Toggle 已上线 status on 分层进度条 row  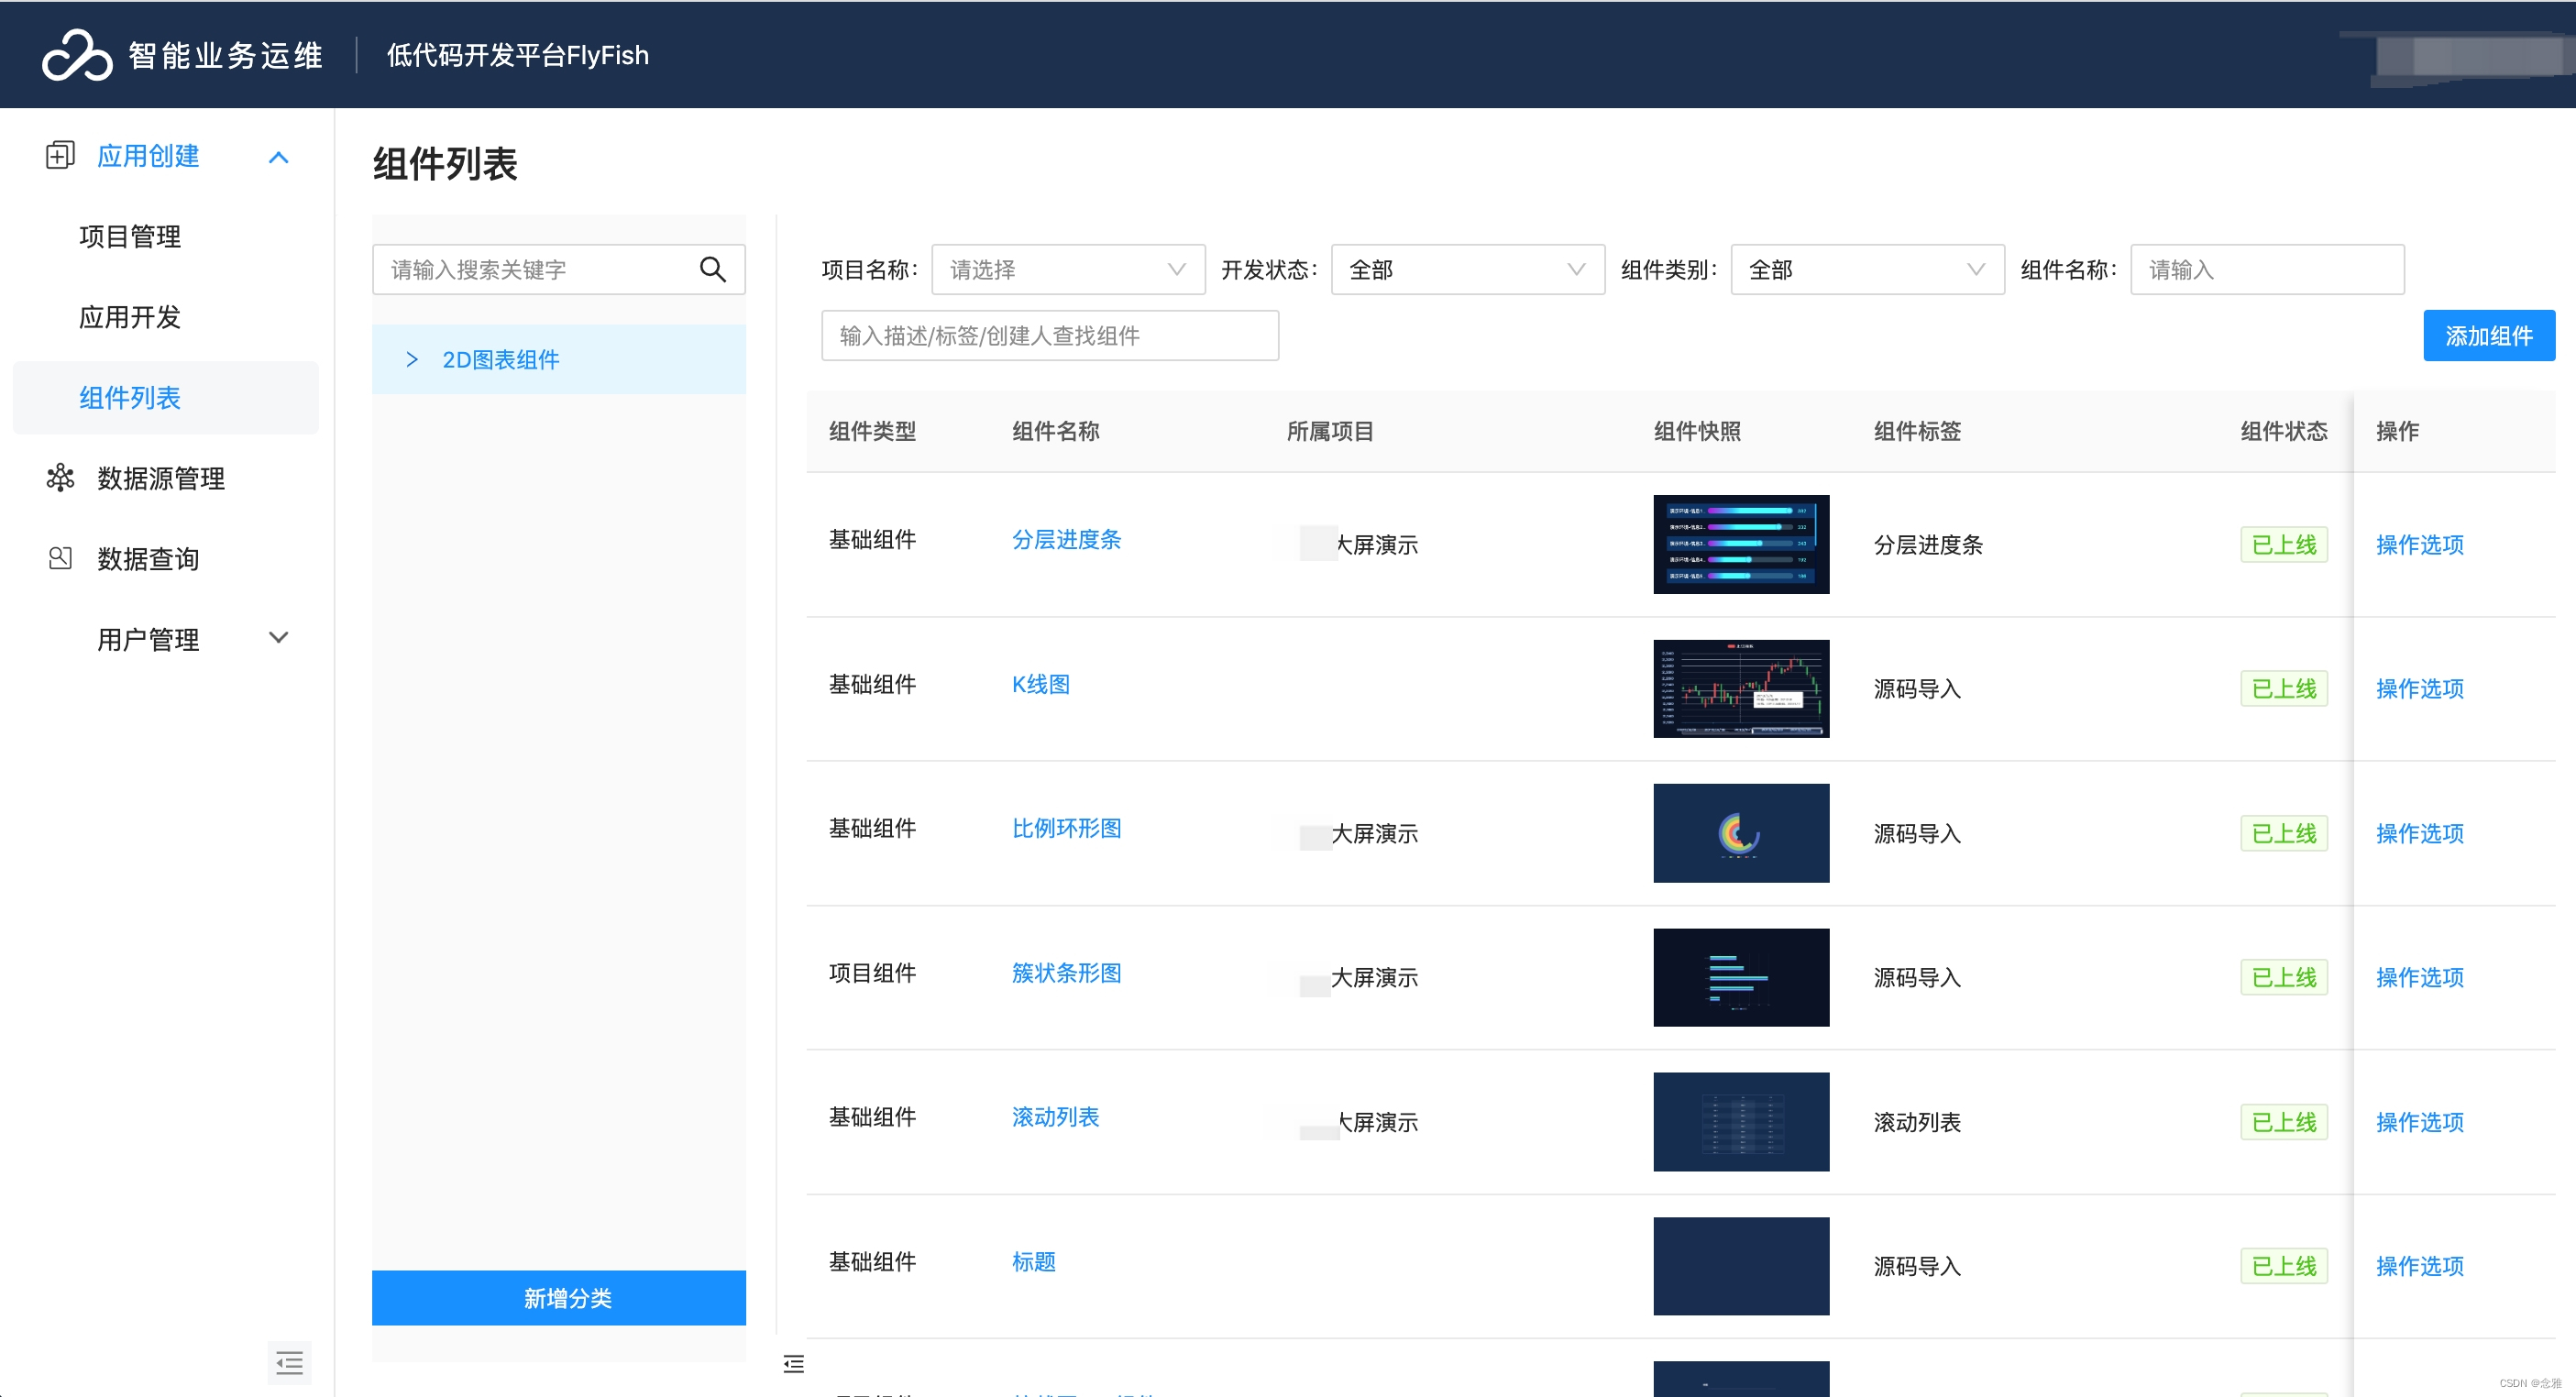point(2284,544)
